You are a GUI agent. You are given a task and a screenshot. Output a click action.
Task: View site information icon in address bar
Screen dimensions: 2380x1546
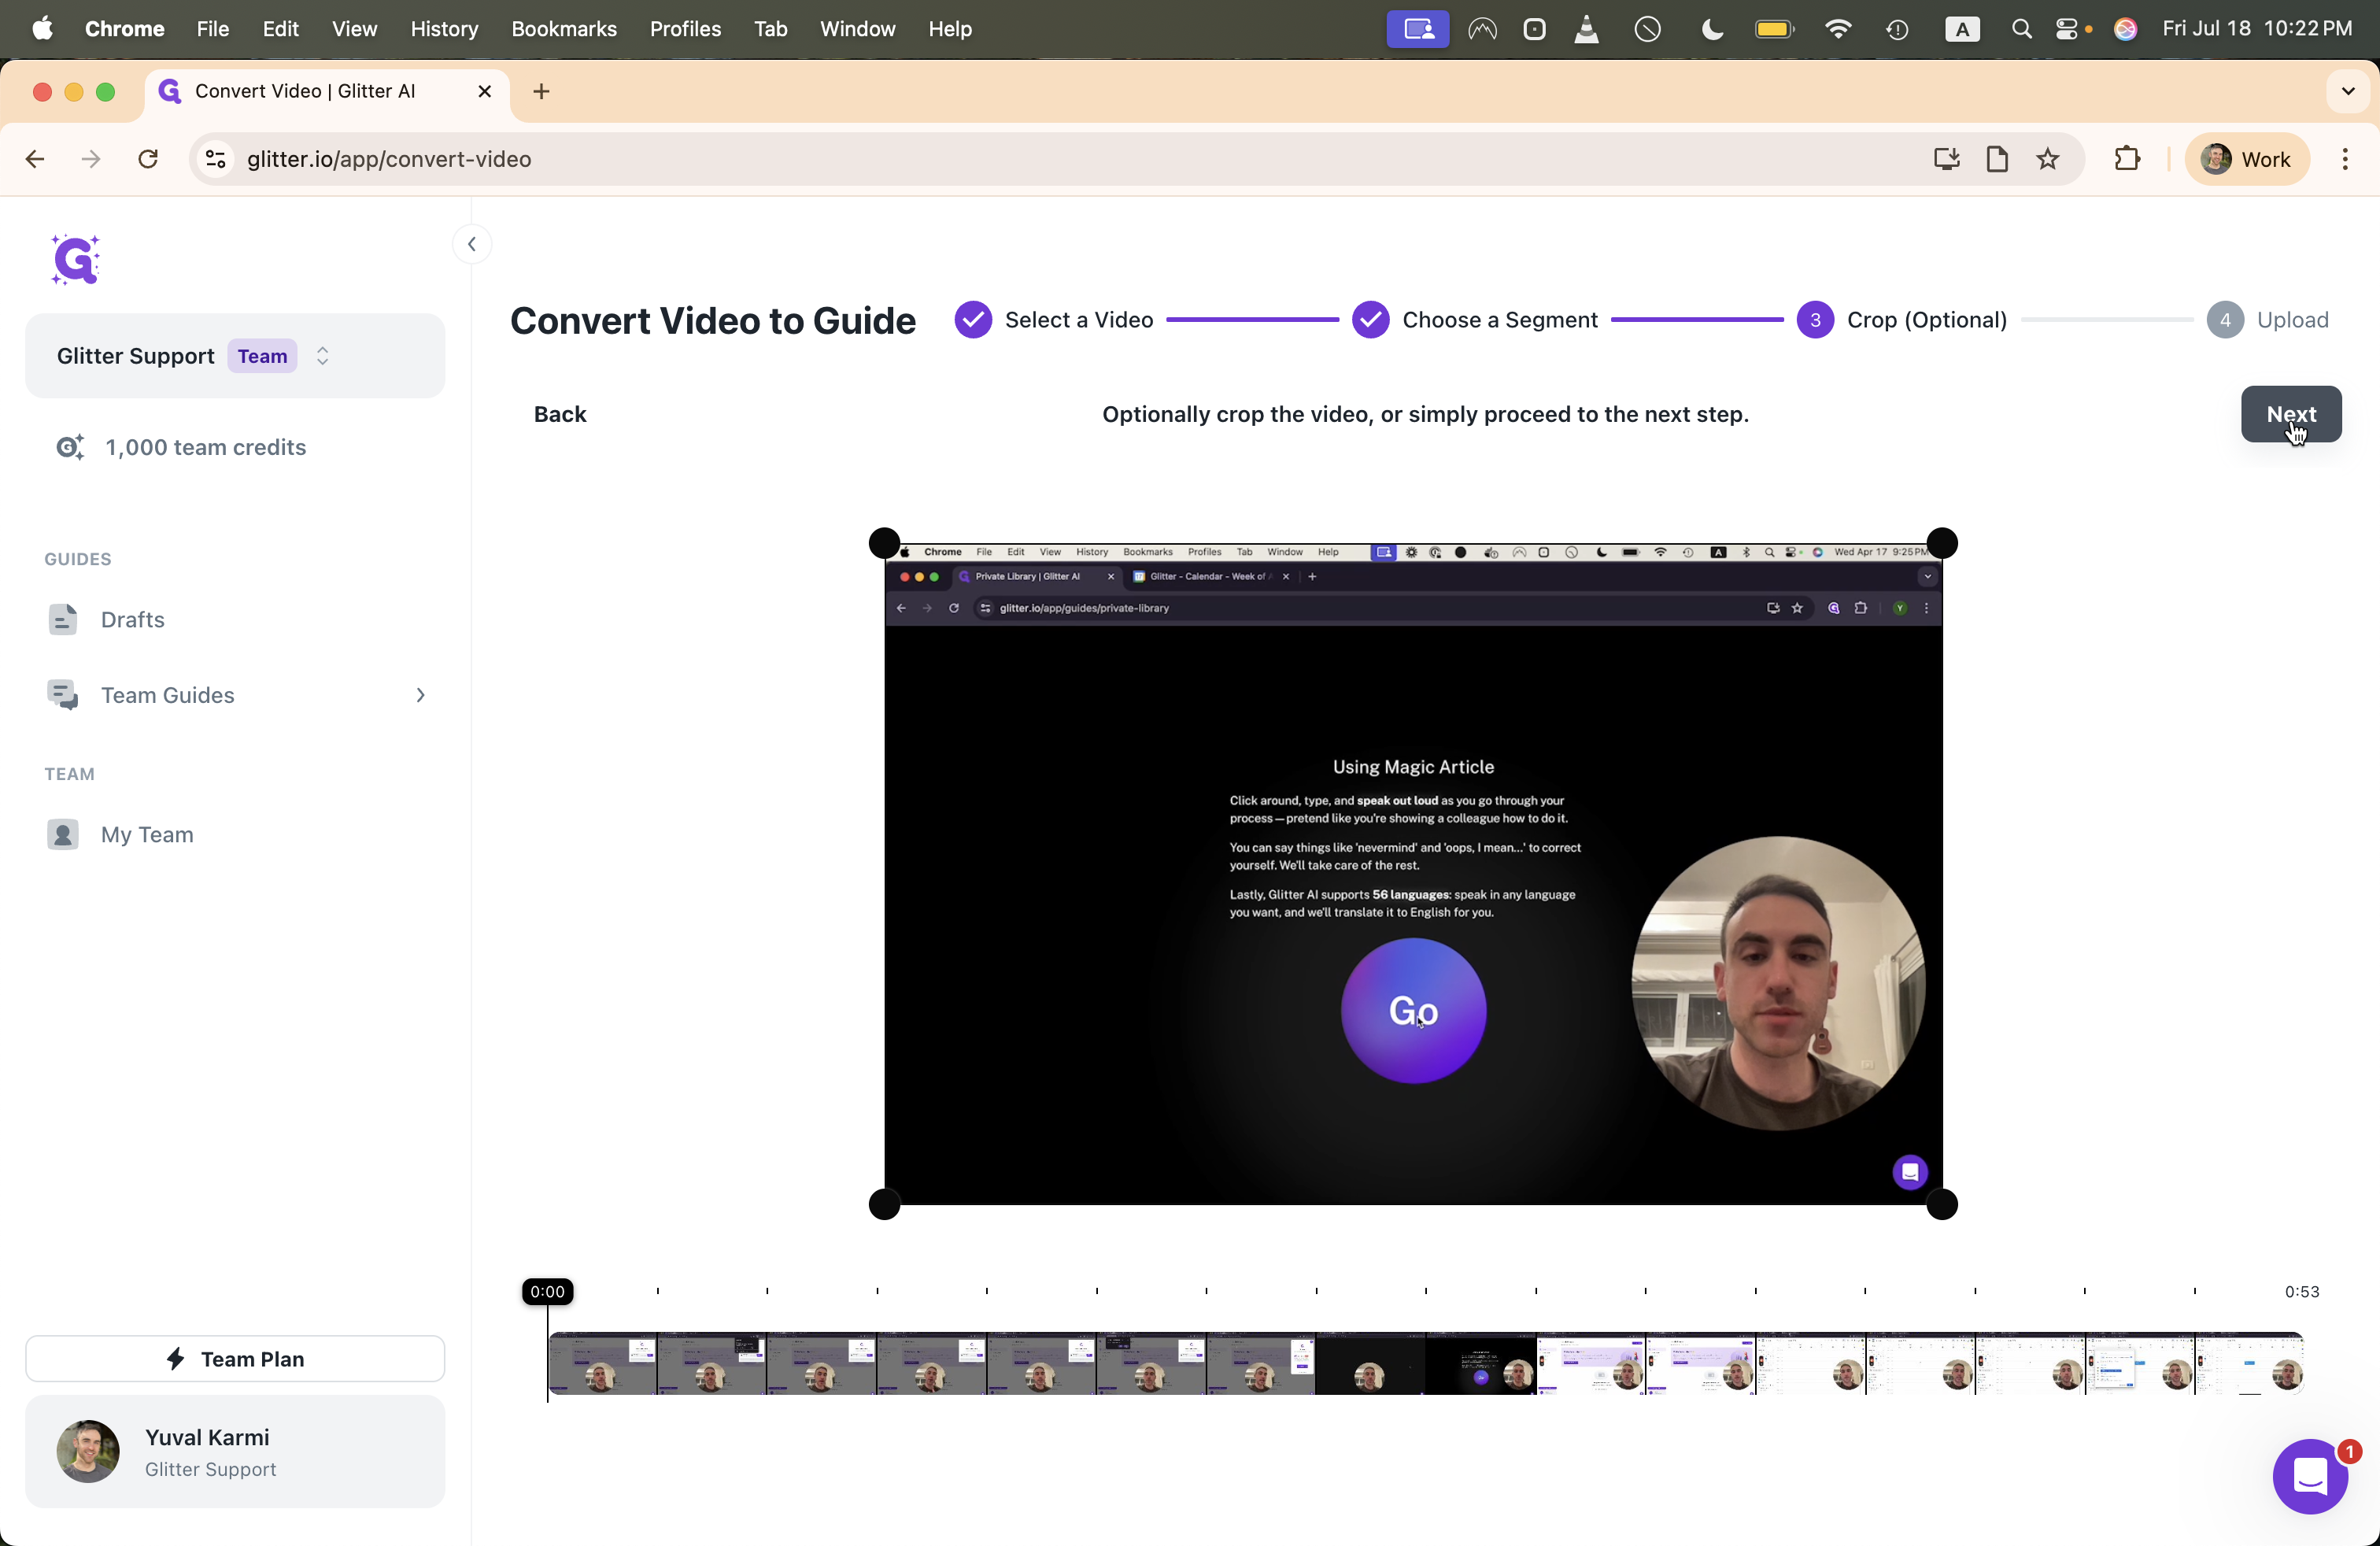click(215, 159)
